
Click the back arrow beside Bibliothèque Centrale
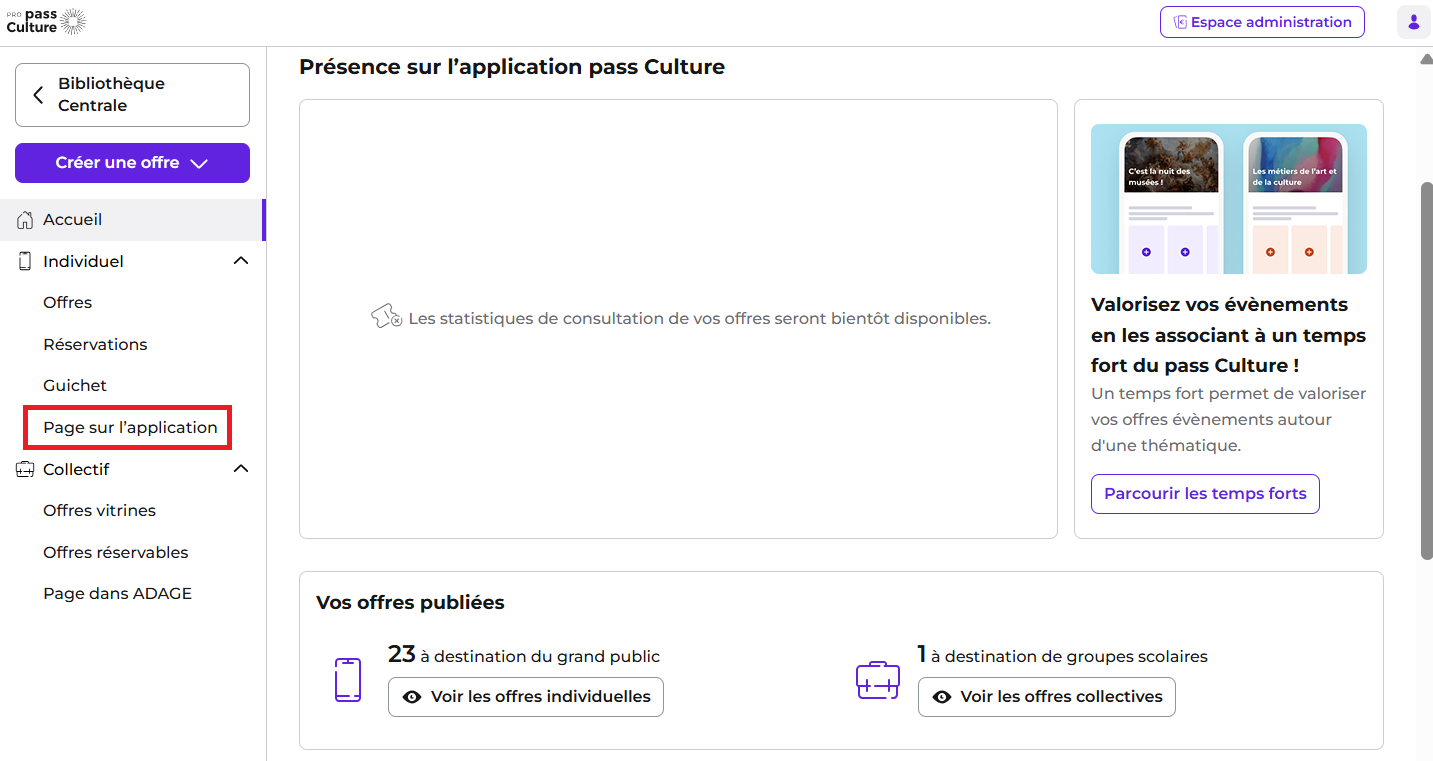[39, 95]
